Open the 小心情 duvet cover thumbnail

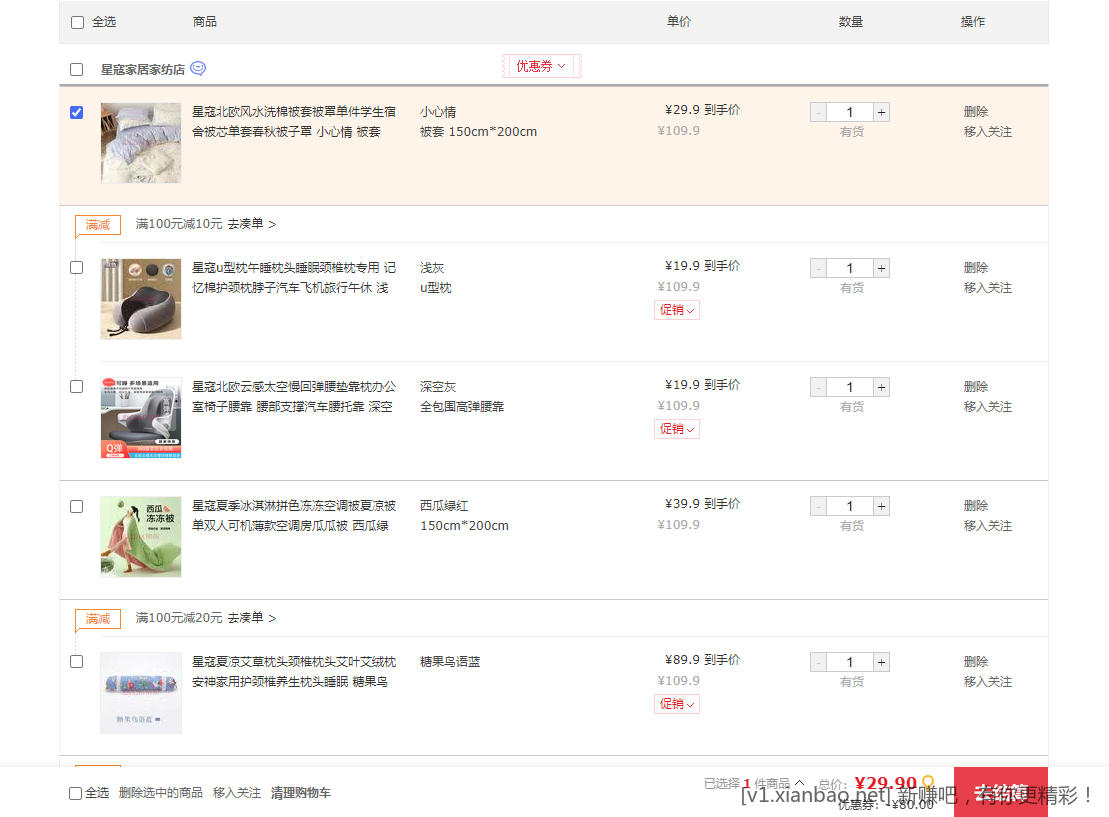pyautogui.click(x=141, y=143)
